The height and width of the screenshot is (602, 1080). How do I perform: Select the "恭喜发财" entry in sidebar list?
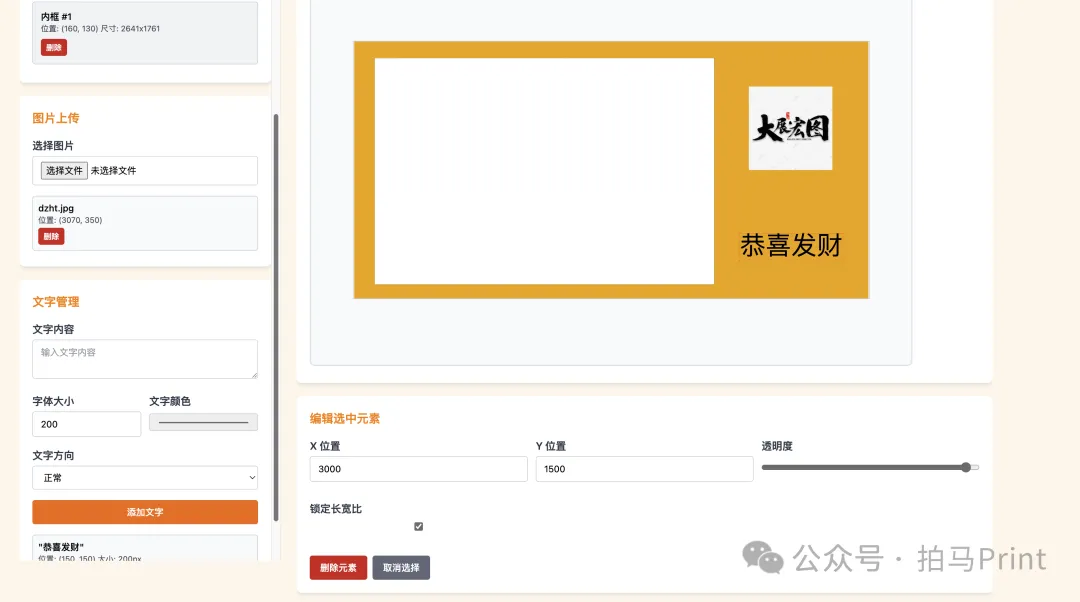tap(145, 549)
